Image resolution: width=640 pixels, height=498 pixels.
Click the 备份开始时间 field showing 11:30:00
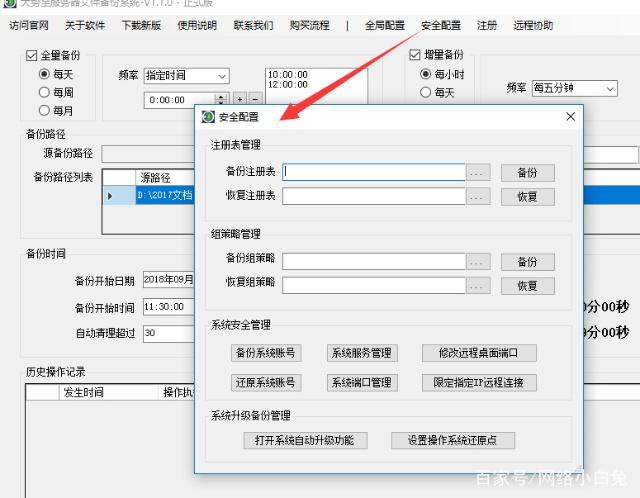pos(168,307)
